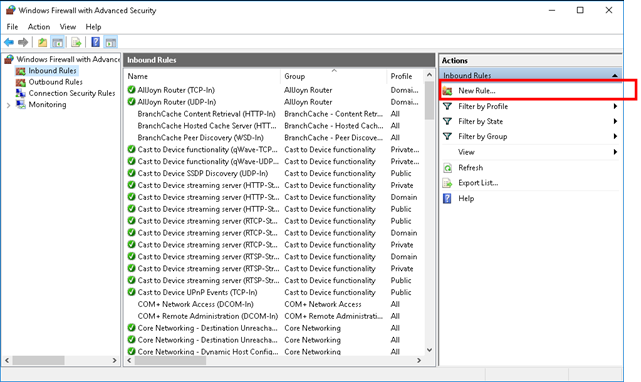Viewport: 641px width, 382px height.
Task: Click the Up one level folder icon
Action: (x=42, y=42)
